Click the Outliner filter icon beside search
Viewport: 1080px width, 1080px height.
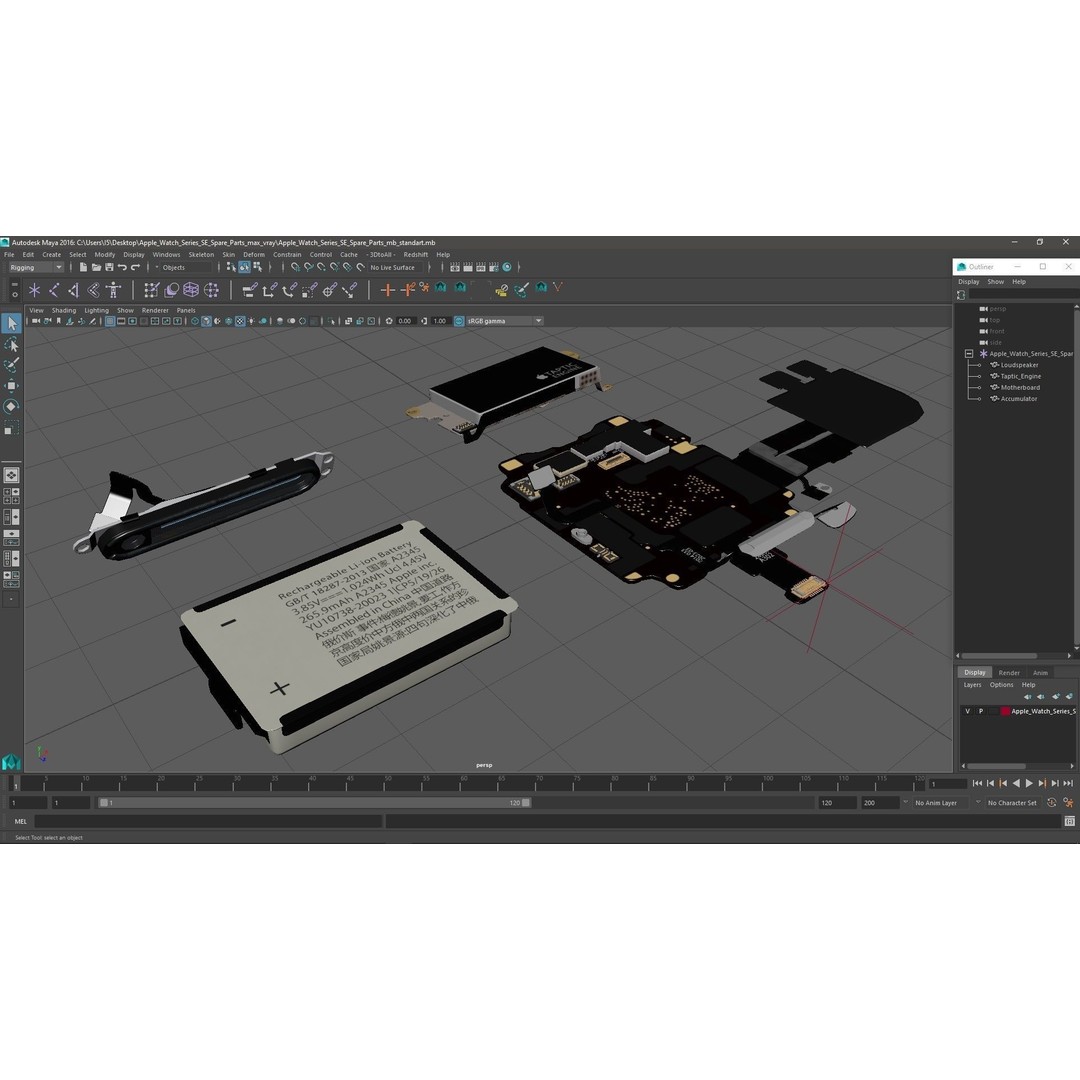(x=961, y=295)
